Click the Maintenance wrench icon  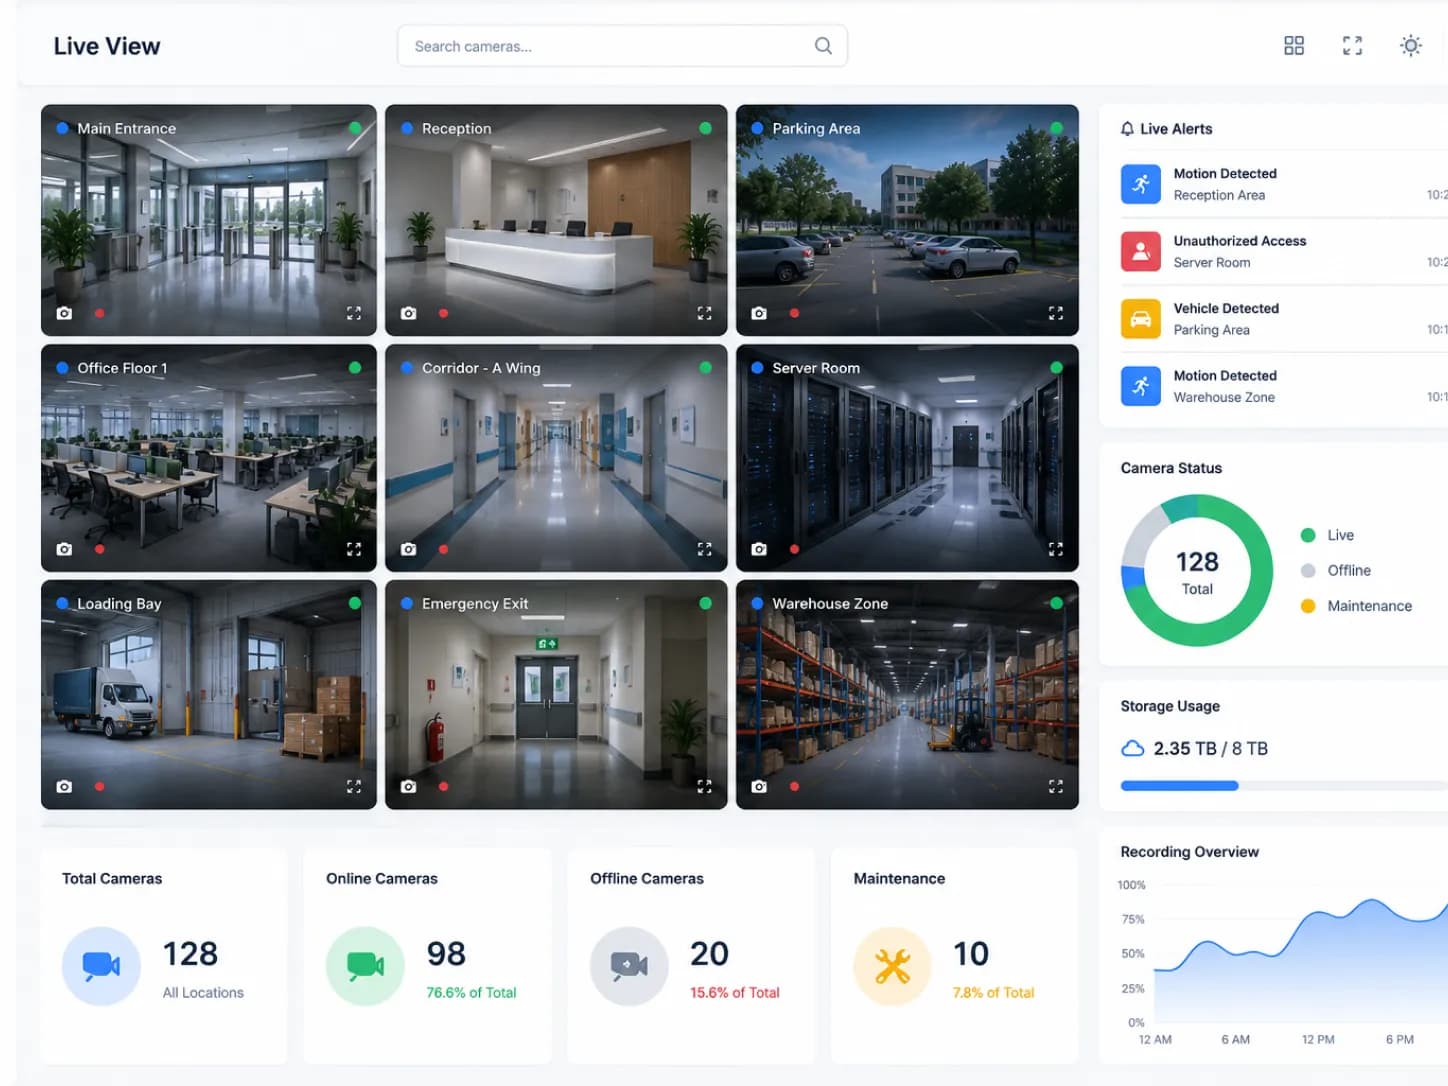pyautogui.click(x=892, y=966)
